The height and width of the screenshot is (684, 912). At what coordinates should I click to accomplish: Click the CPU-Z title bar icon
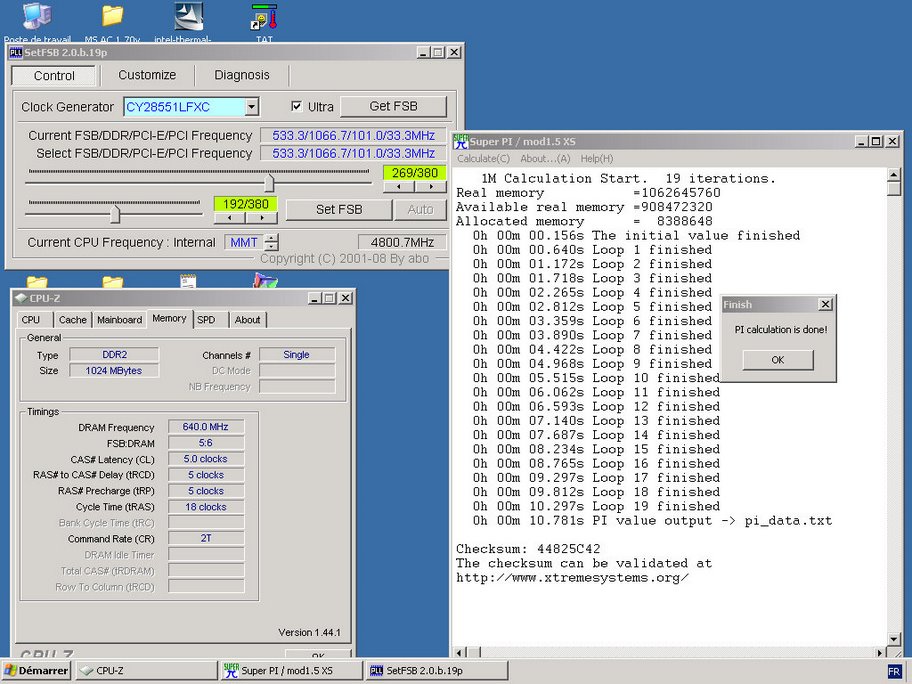pos(21,298)
